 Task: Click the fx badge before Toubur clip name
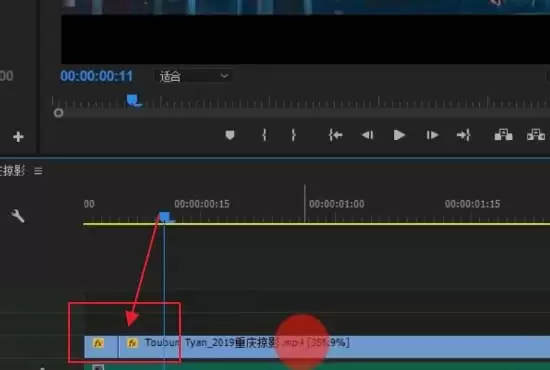click(132, 343)
